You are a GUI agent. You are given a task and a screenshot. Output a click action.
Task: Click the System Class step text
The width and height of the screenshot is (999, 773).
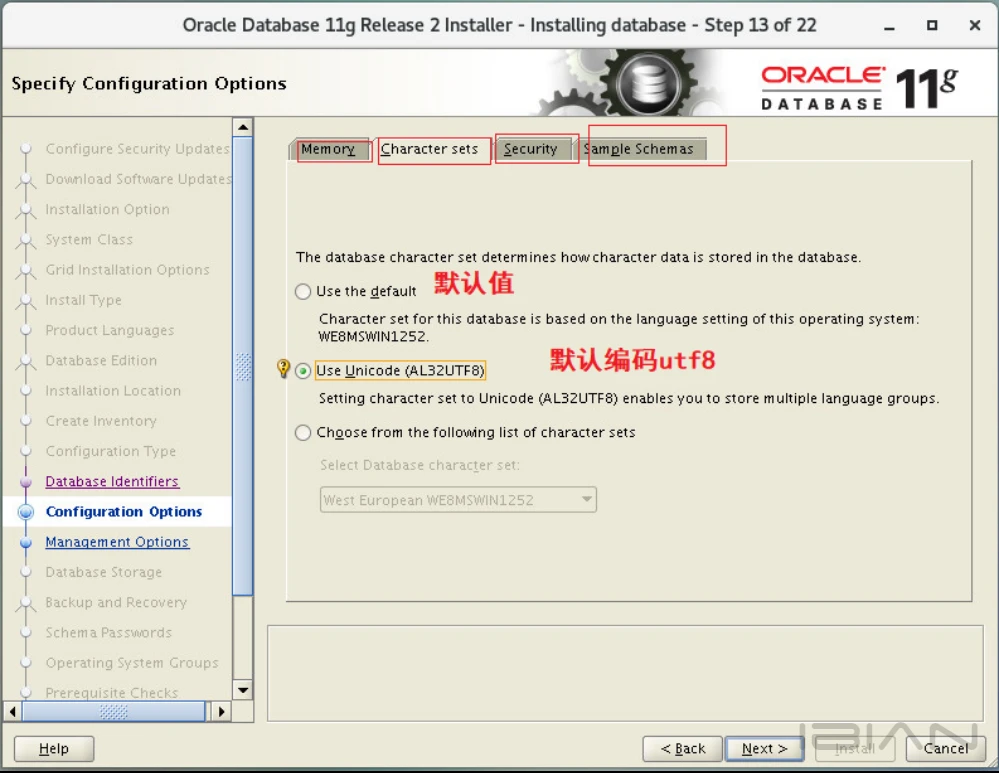click(x=89, y=240)
